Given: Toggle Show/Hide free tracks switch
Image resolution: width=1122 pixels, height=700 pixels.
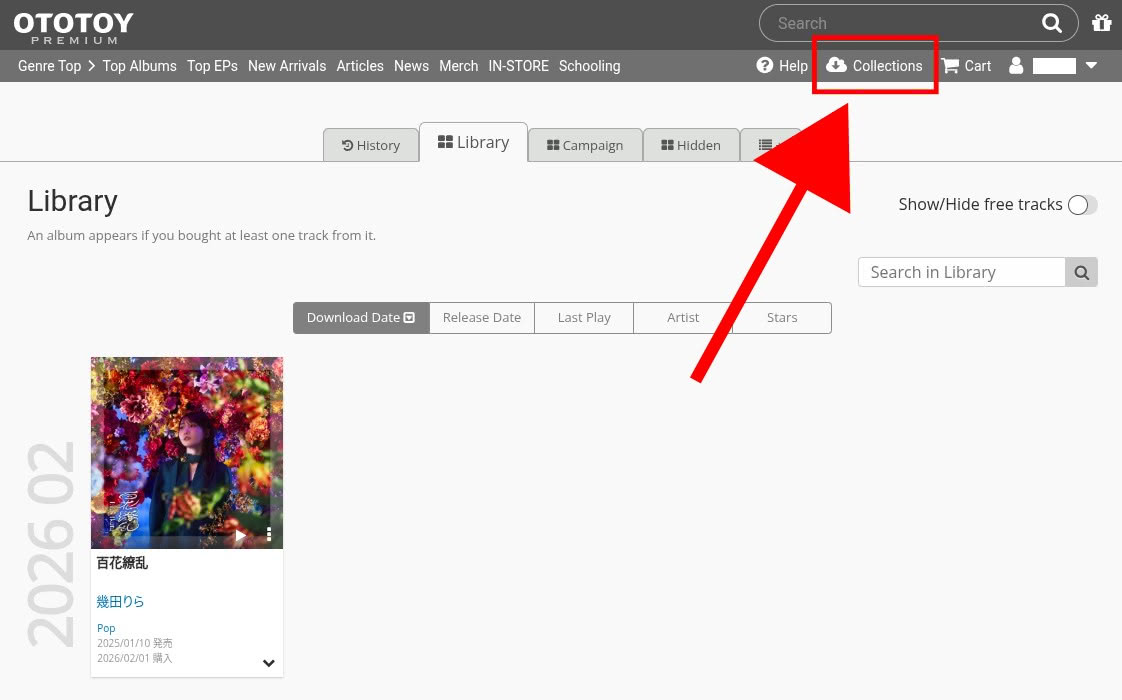Looking at the screenshot, I should pos(1081,205).
